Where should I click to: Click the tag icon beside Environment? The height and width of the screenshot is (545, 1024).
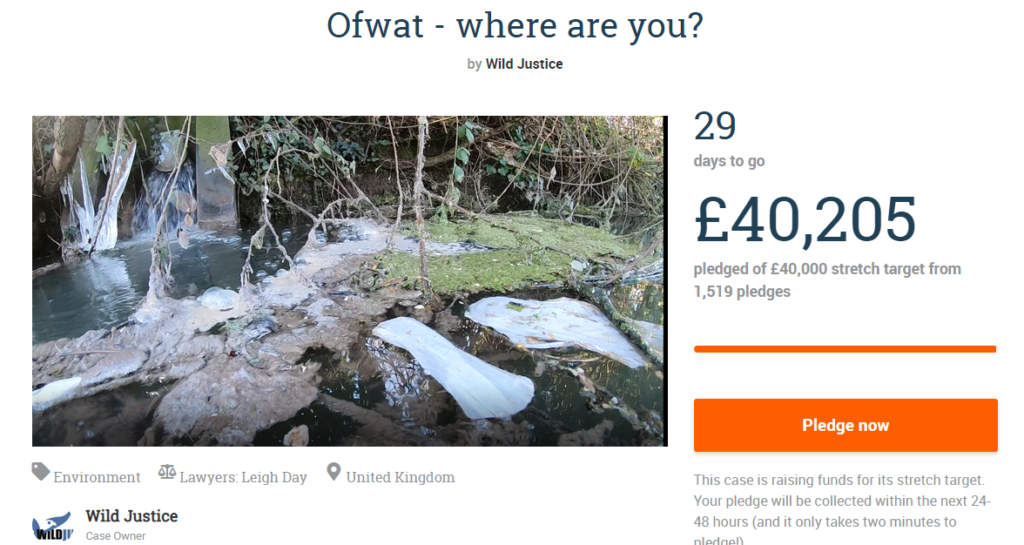coord(41,473)
